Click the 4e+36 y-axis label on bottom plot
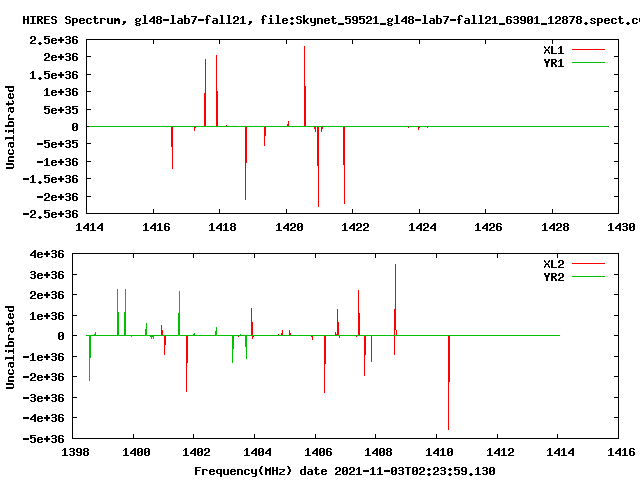Image resolution: width=640 pixels, height=480 pixels. (x=47, y=254)
